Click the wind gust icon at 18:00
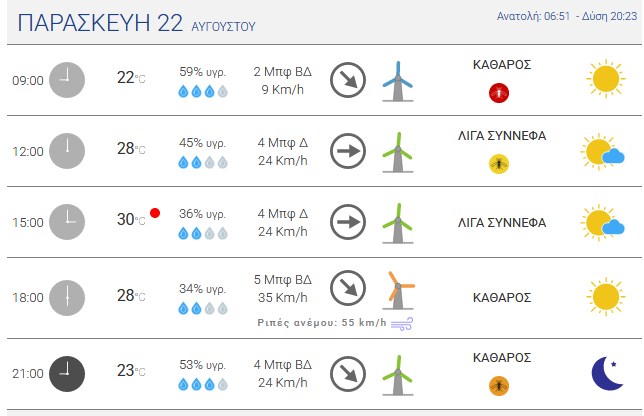Screen dimensions: 644x416 402,324
